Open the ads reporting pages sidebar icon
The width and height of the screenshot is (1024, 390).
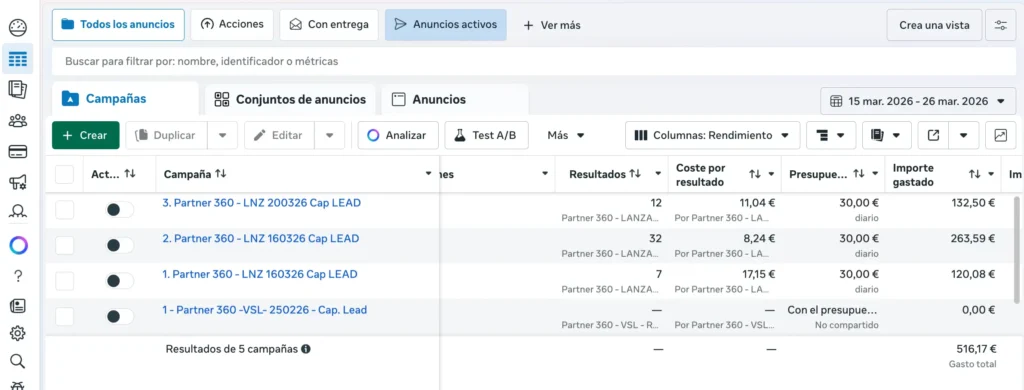coord(18,90)
